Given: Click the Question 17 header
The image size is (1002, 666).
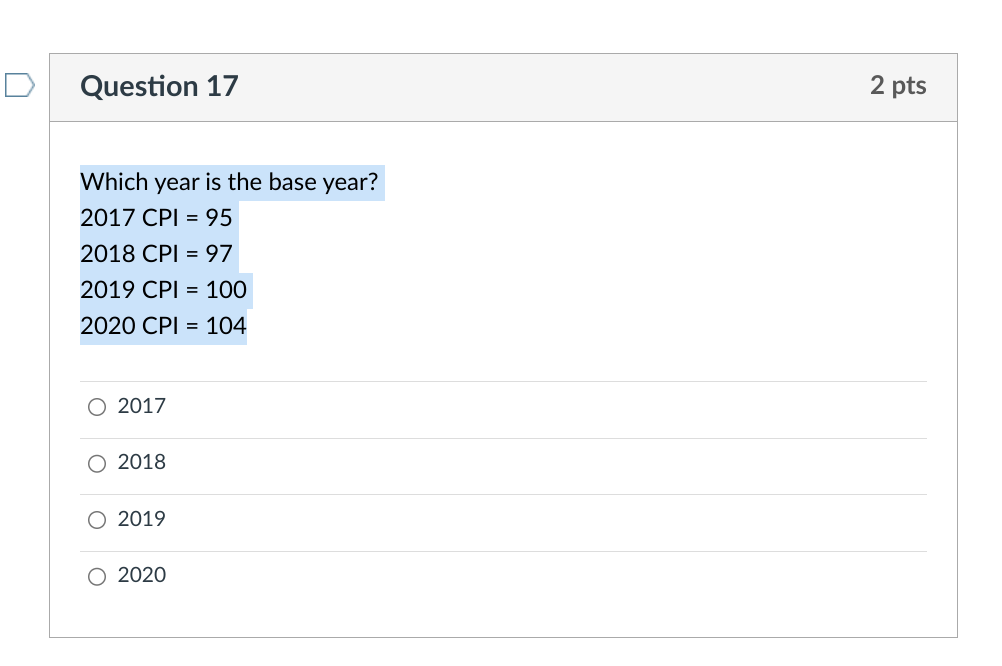Looking at the screenshot, I should point(158,86).
